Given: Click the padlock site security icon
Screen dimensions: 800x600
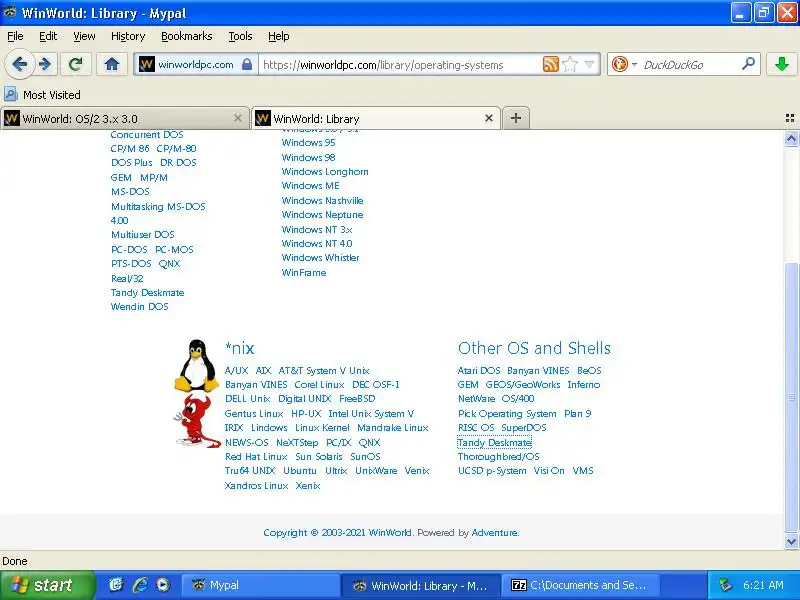Looking at the screenshot, I should [247, 64].
